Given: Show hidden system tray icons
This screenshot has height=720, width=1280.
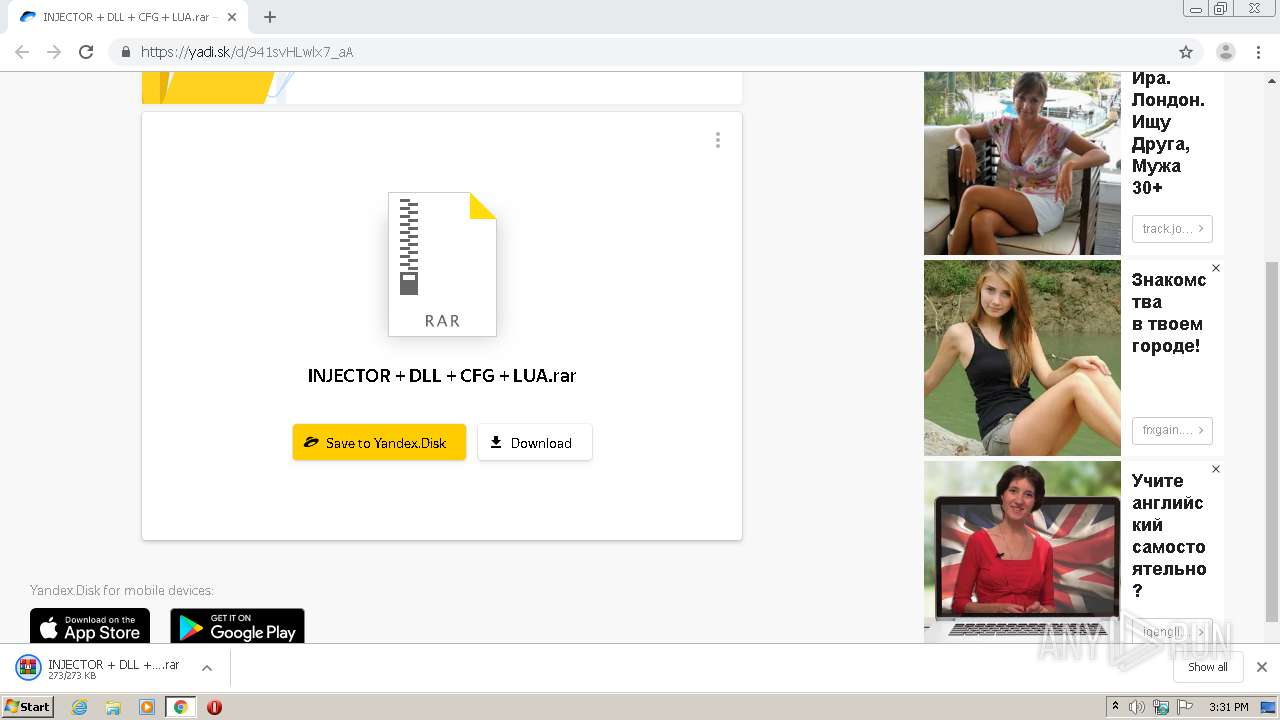Looking at the screenshot, I should [1115, 707].
